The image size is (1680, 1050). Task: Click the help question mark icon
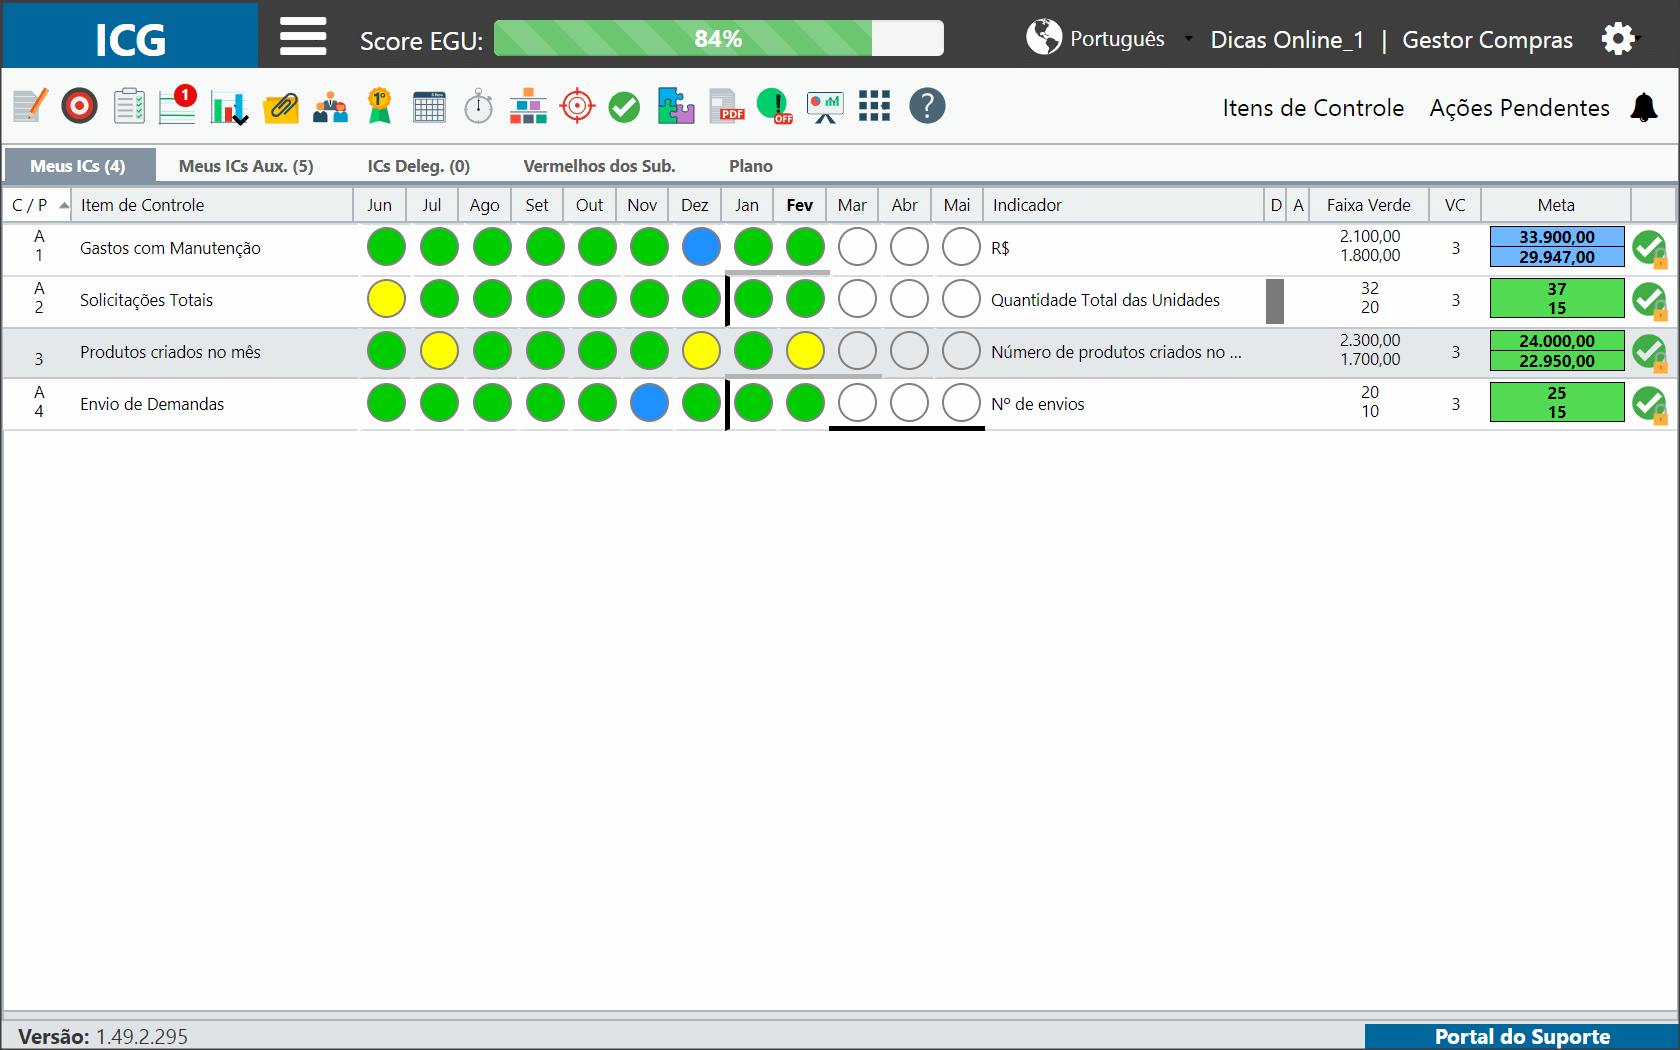(927, 106)
